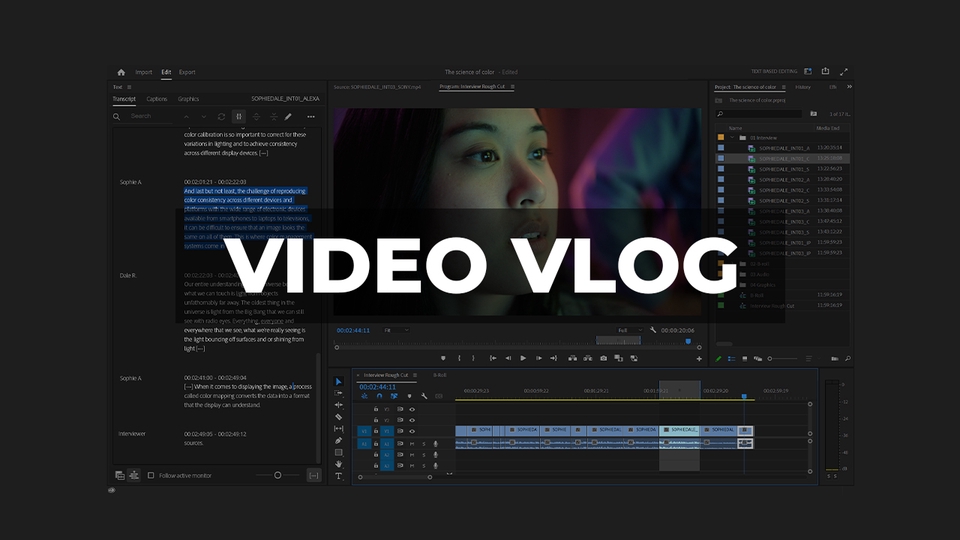This screenshot has width=960, height=540.
Task: Open the transcript three-dots menu
Action: point(311,116)
